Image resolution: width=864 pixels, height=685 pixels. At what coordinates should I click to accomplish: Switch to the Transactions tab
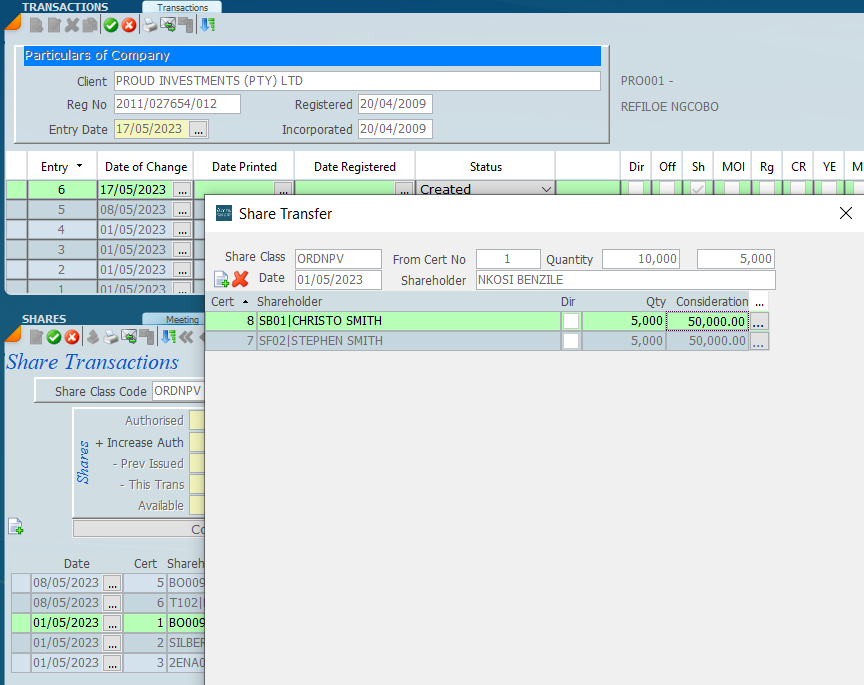click(183, 8)
